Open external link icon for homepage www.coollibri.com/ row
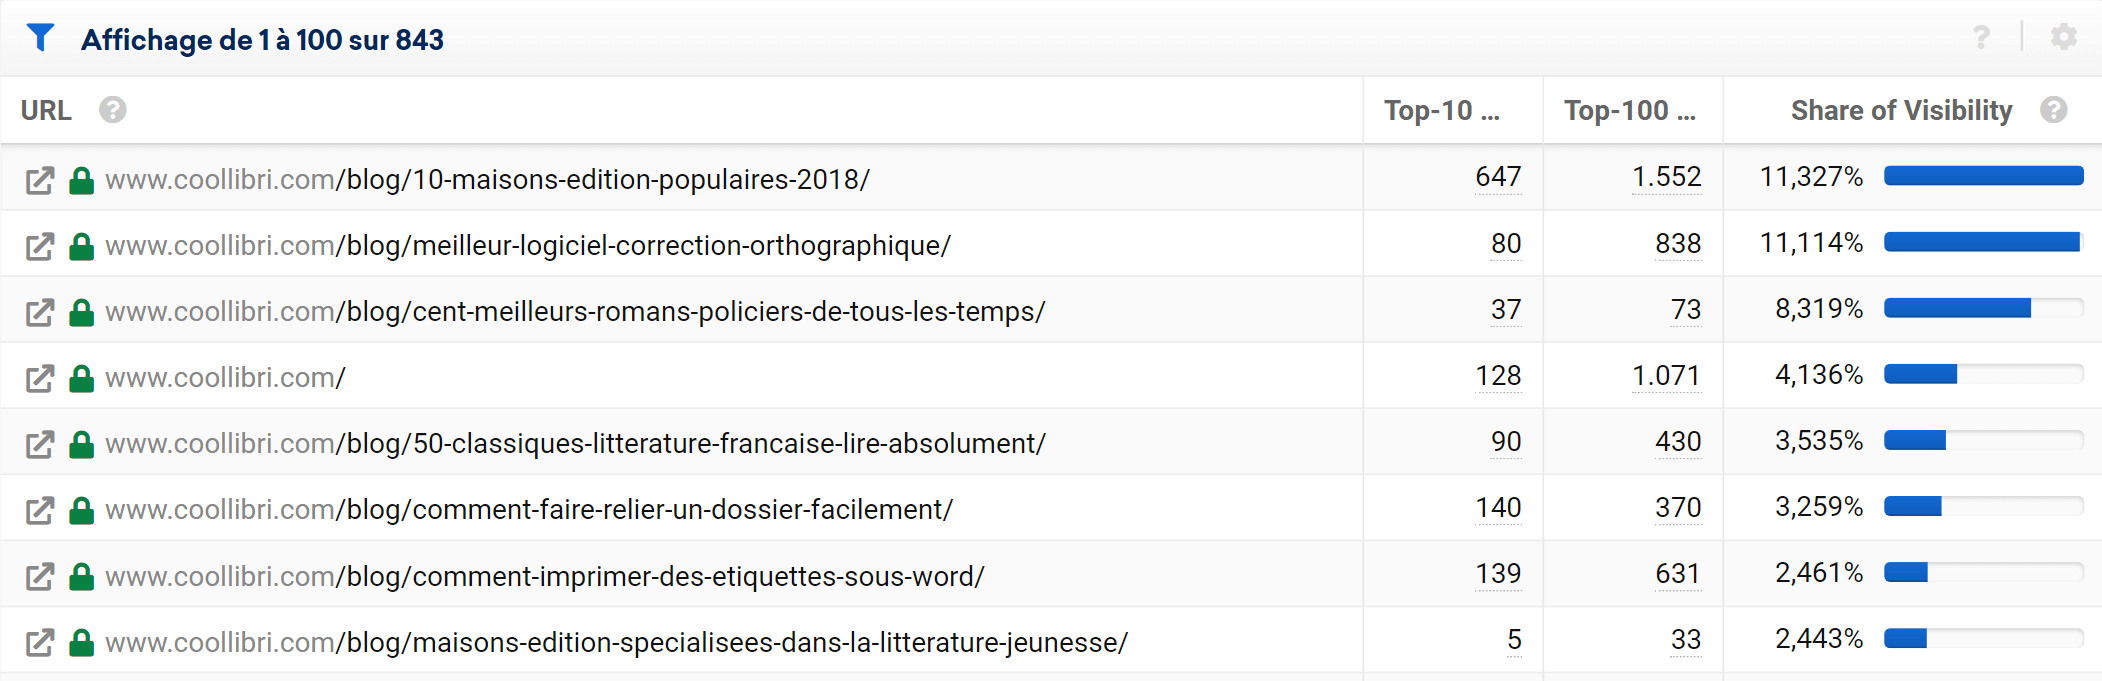 tap(40, 378)
